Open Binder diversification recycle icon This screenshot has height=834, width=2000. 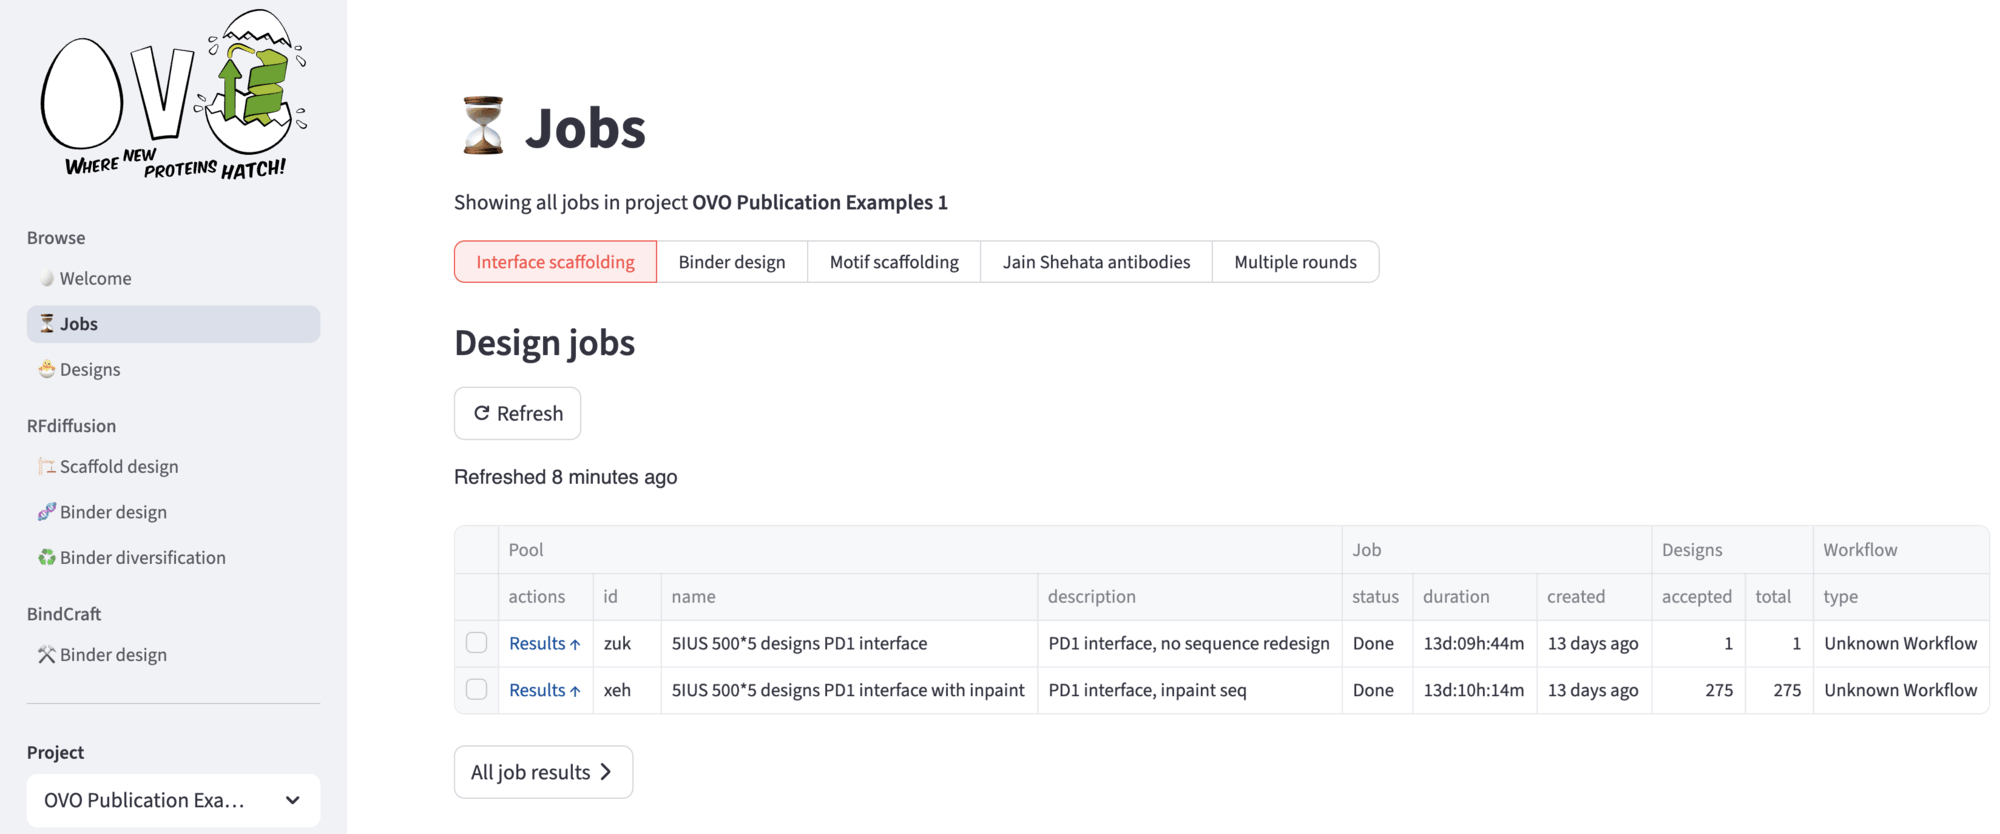point(46,557)
